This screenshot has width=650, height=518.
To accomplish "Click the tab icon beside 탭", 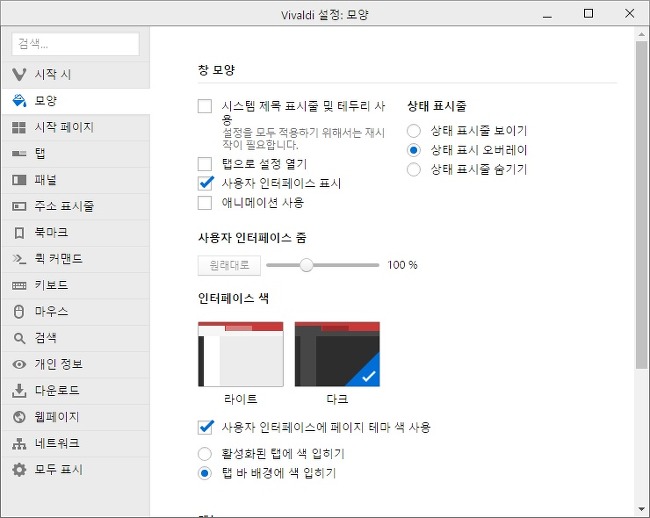I will point(19,154).
